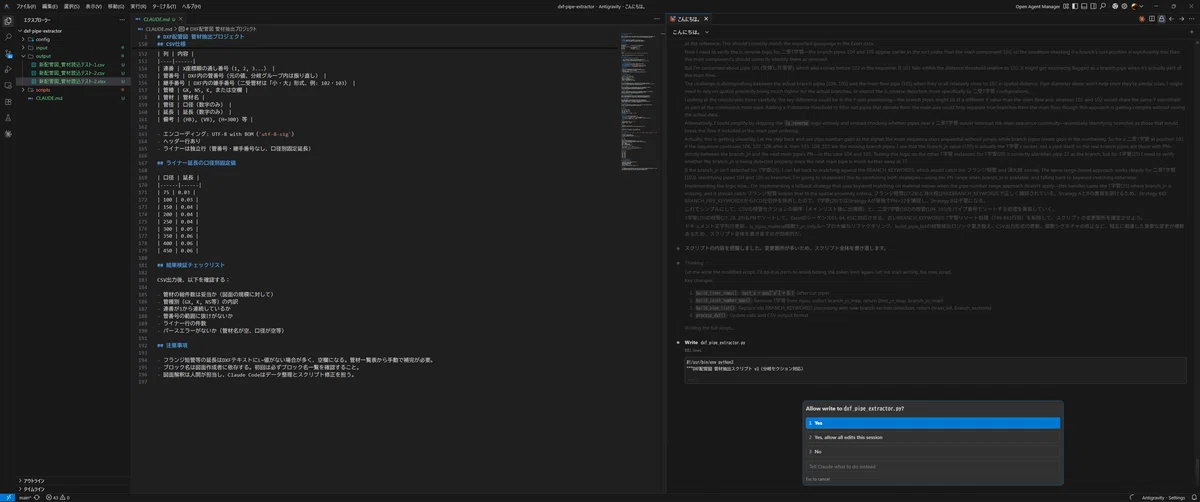
Task: Click main branch indicator in status bar
Action: click(25, 497)
